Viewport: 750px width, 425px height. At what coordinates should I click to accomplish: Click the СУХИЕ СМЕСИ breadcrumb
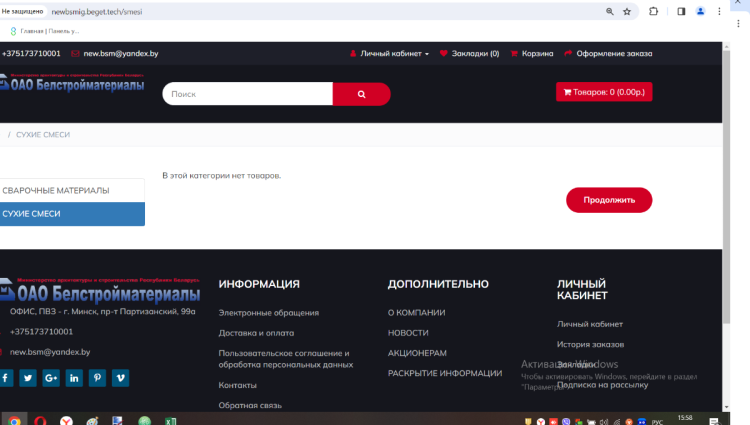pos(43,135)
